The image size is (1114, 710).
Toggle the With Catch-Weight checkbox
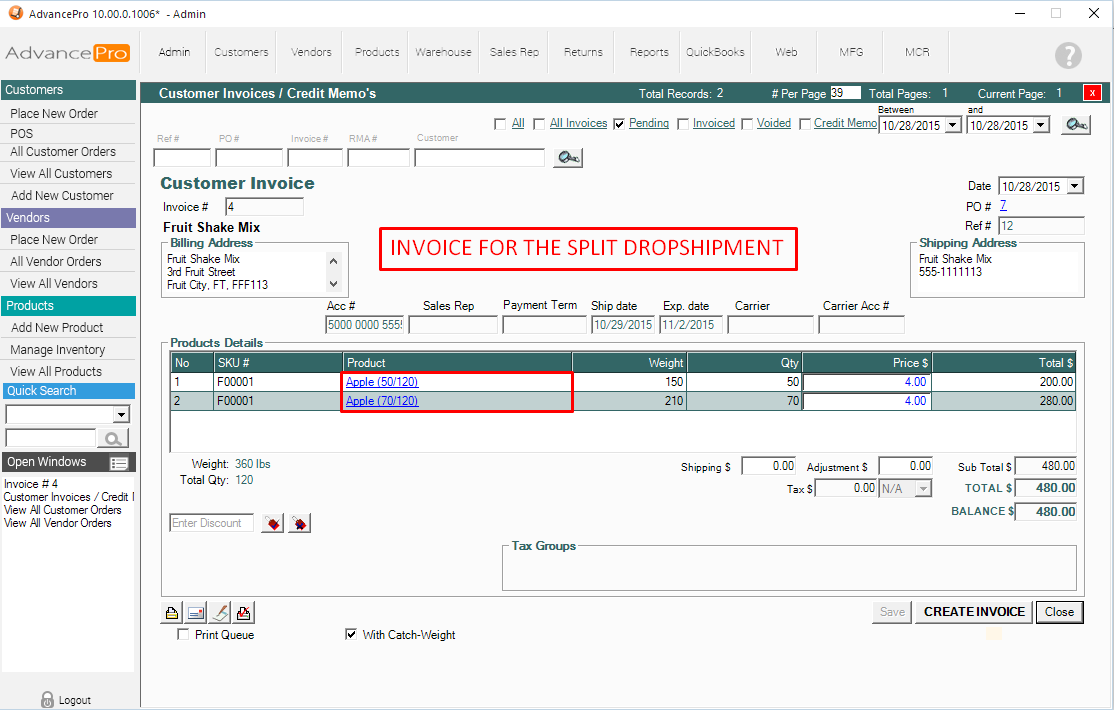351,635
